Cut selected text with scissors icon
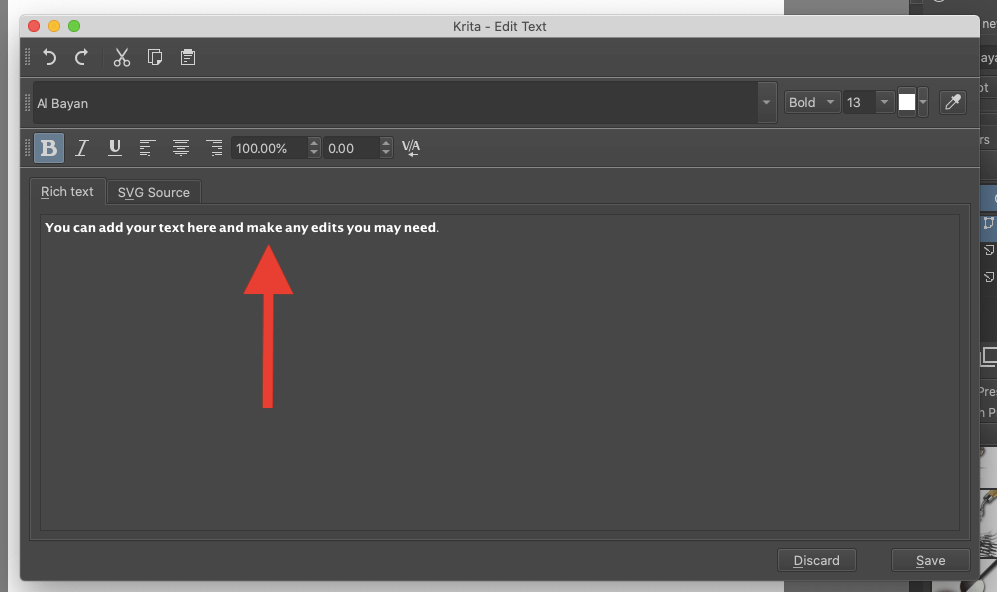 tap(121, 57)
